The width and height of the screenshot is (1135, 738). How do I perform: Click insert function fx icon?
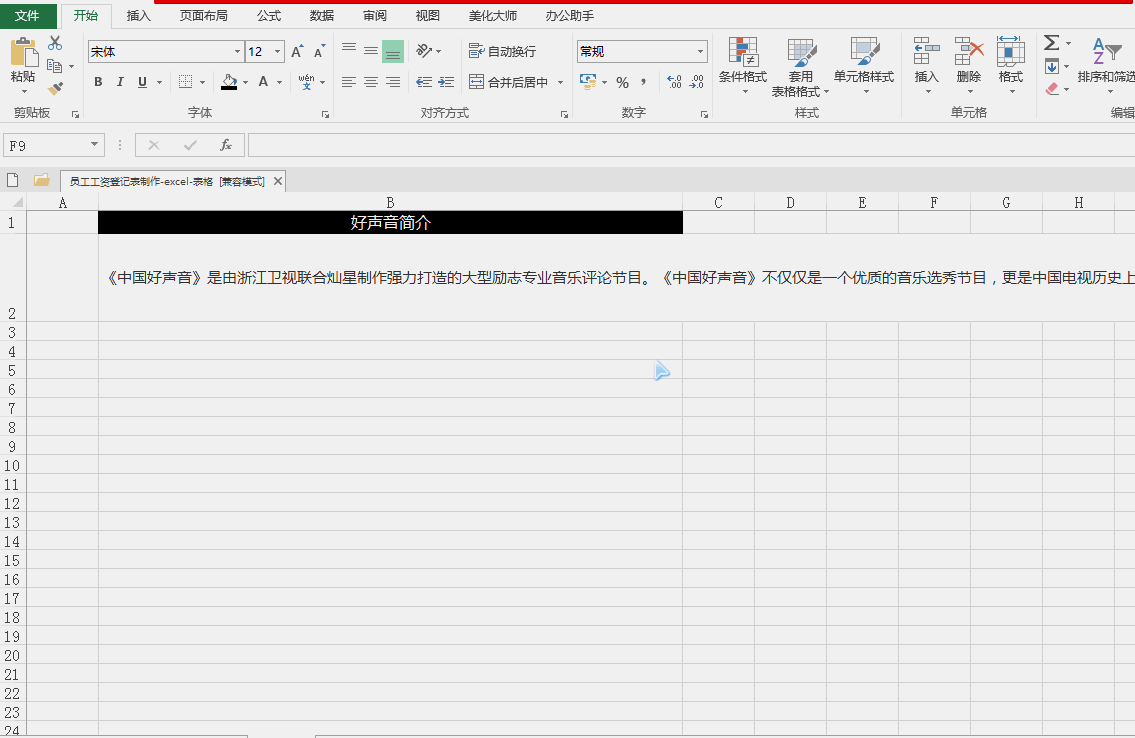(226, 145)
